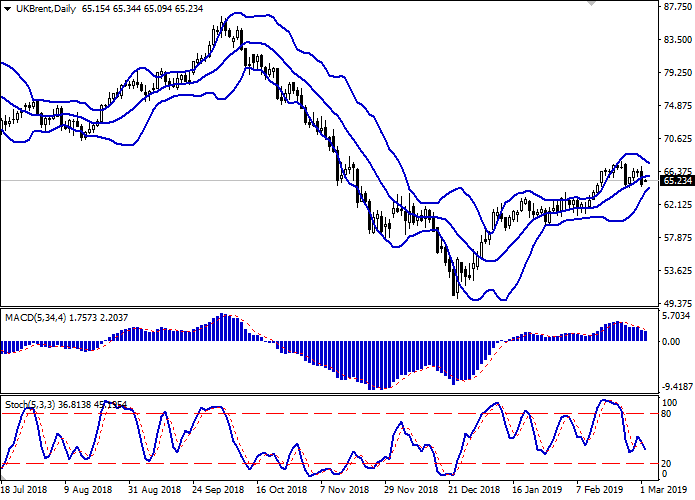Click the 18 Jul 2018 date label
The image size is (695, 500).
click(25, 490)
